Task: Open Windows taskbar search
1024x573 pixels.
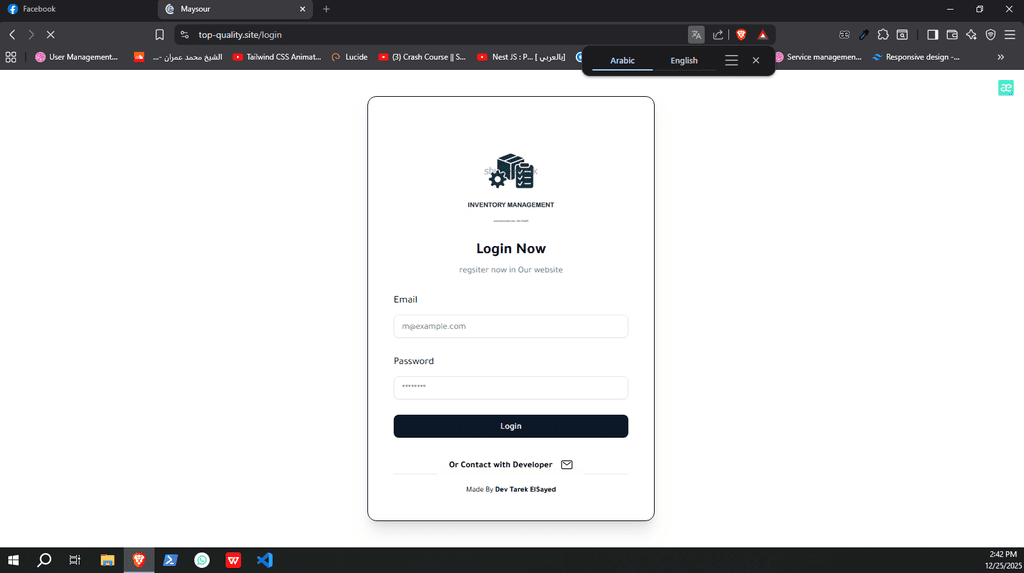Action: tap(44, 560)
